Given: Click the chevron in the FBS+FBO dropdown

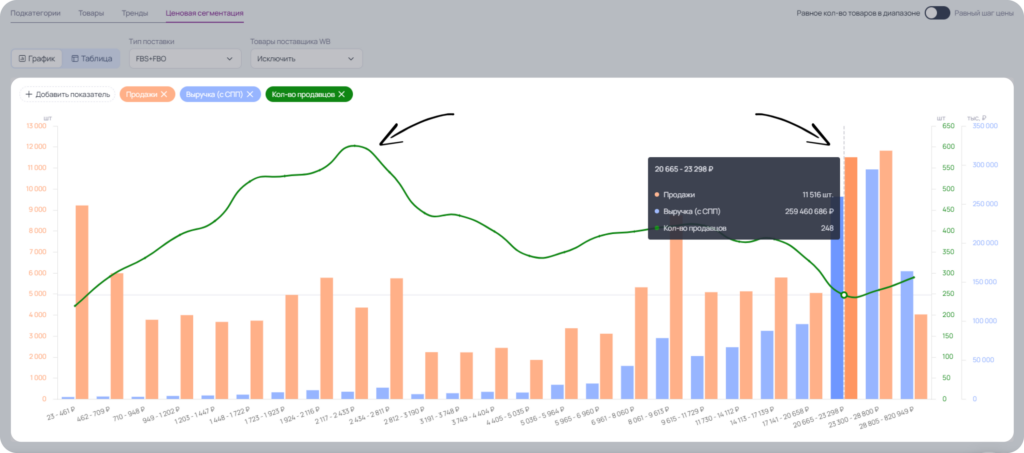Looking at the screenshot, I should coord(229,59).
